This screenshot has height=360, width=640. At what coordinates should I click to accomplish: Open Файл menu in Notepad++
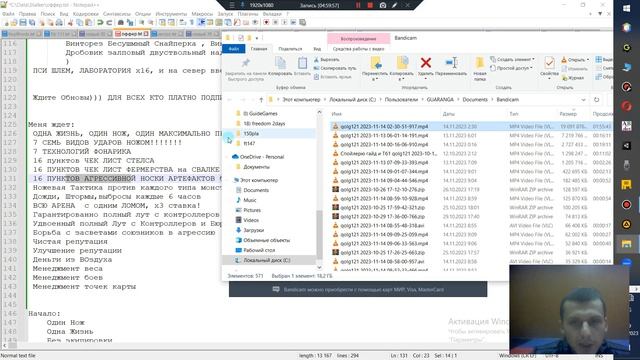8,14
